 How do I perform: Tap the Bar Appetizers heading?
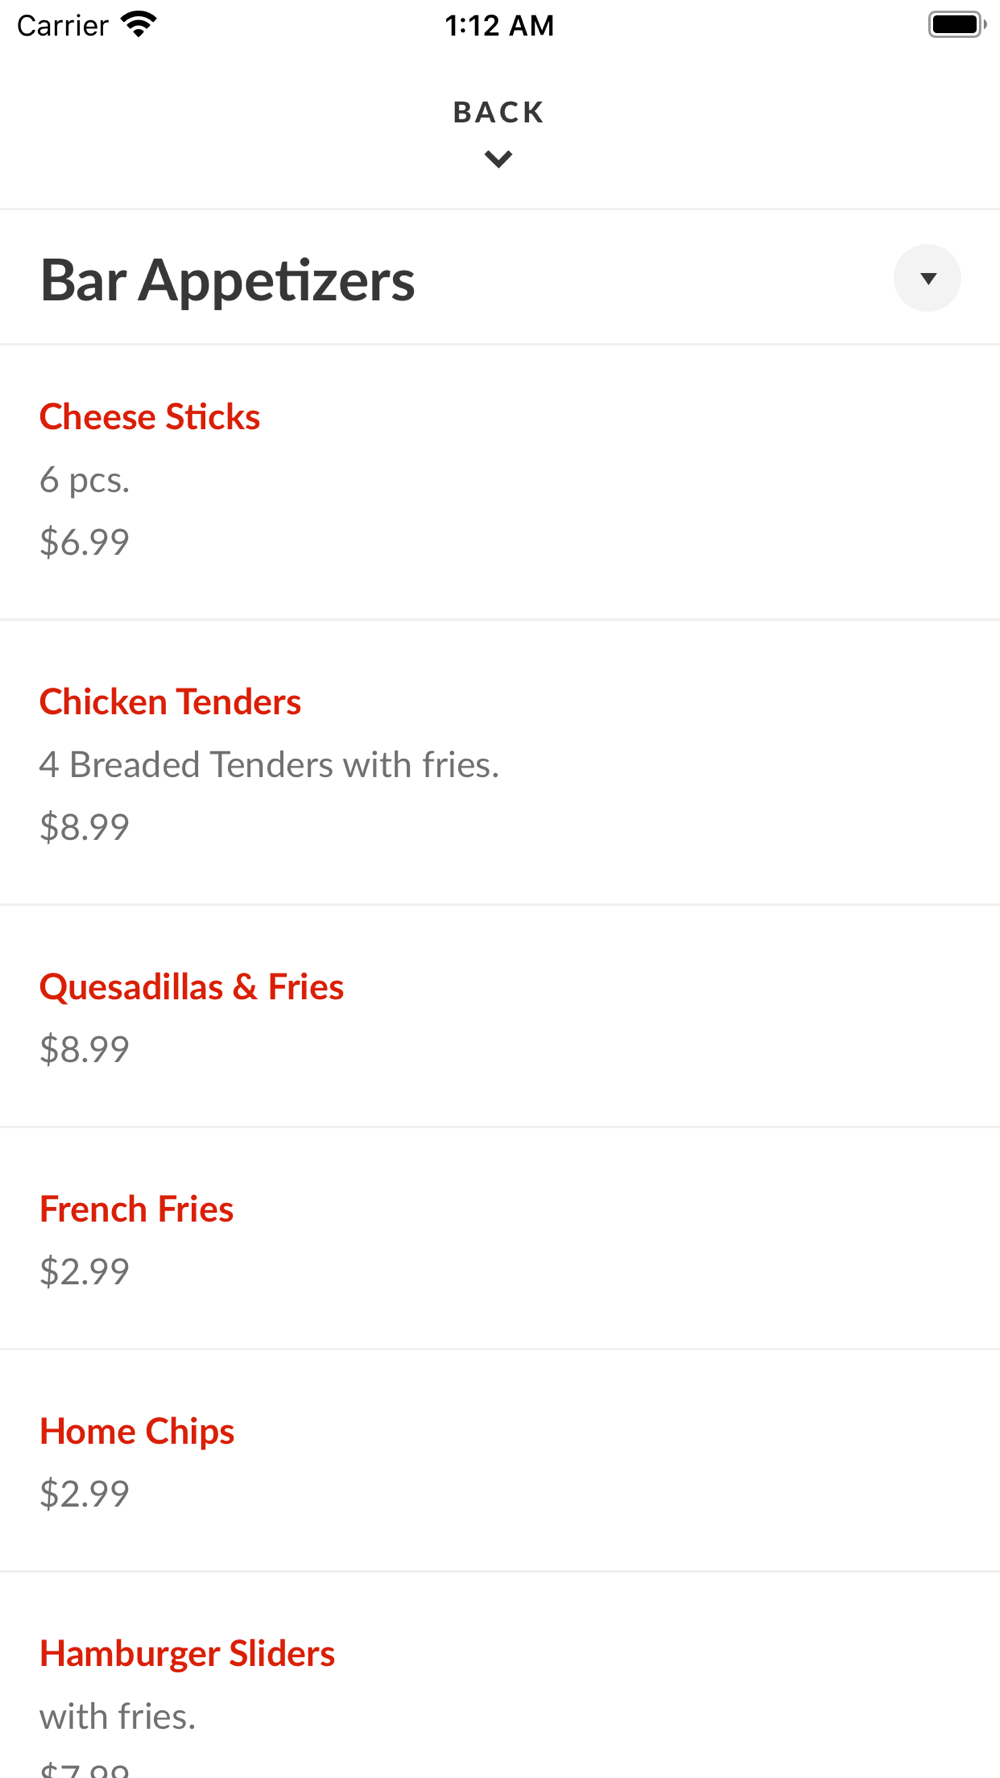click(227, 280)
